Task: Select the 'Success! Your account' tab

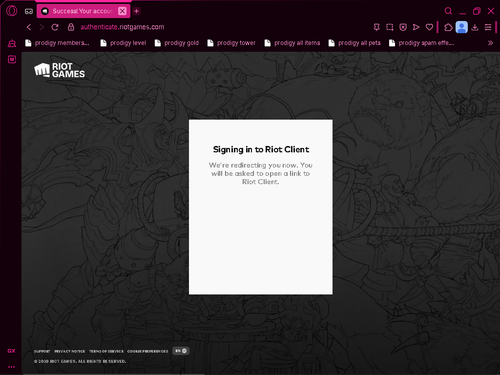Action: tap(83, 11)
